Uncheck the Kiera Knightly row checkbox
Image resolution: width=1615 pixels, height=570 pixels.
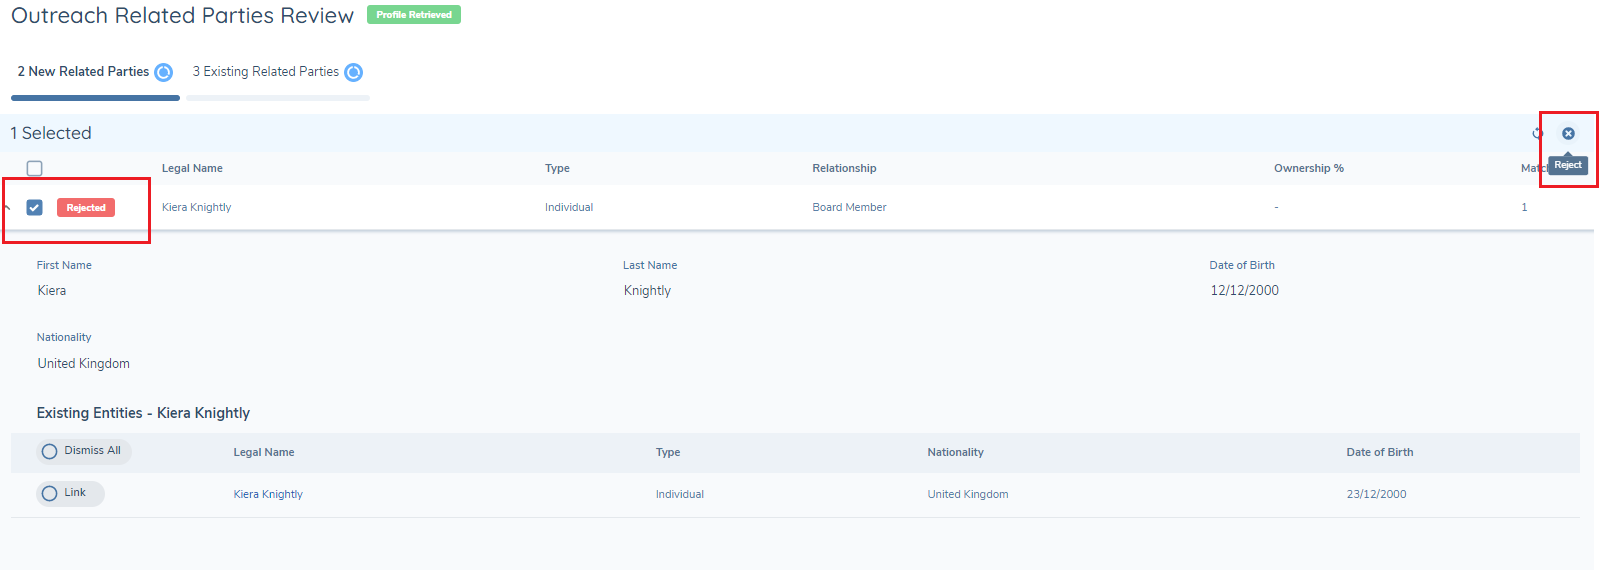[35, 207]
